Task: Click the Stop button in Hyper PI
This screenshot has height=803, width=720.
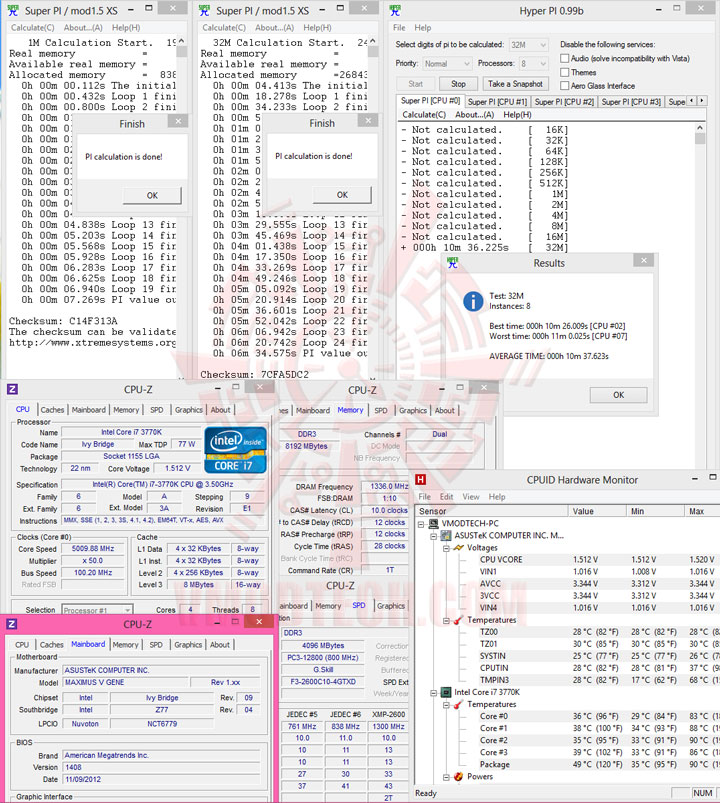Action: tap(458, 84)
